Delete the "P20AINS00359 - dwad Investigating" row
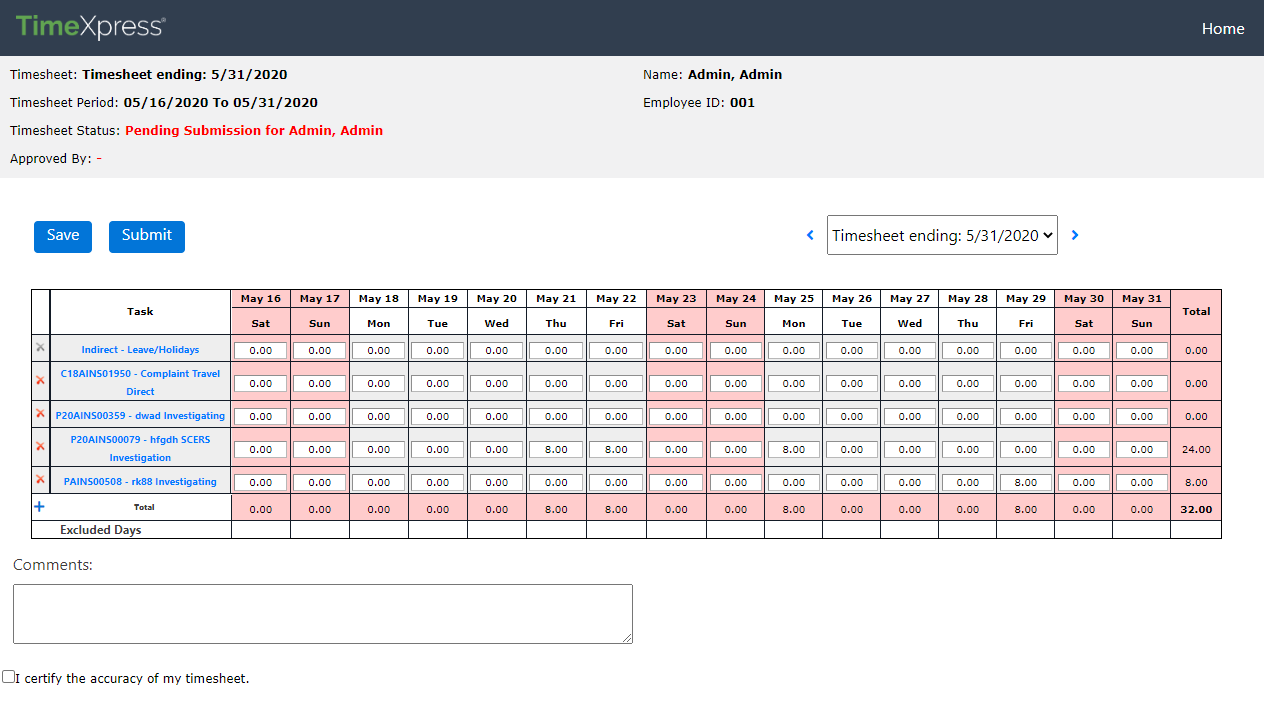1264x712 pixels. tap(39, 415)
